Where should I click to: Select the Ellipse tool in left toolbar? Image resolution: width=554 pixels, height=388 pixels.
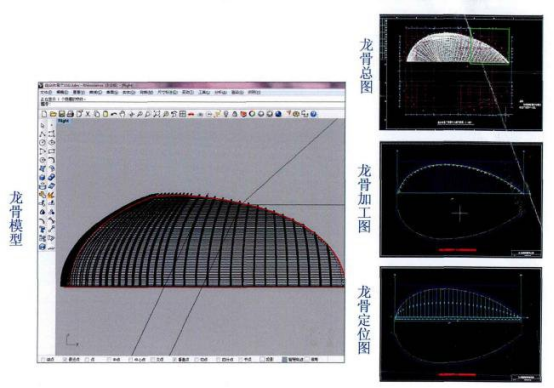(x=52, y=143)
